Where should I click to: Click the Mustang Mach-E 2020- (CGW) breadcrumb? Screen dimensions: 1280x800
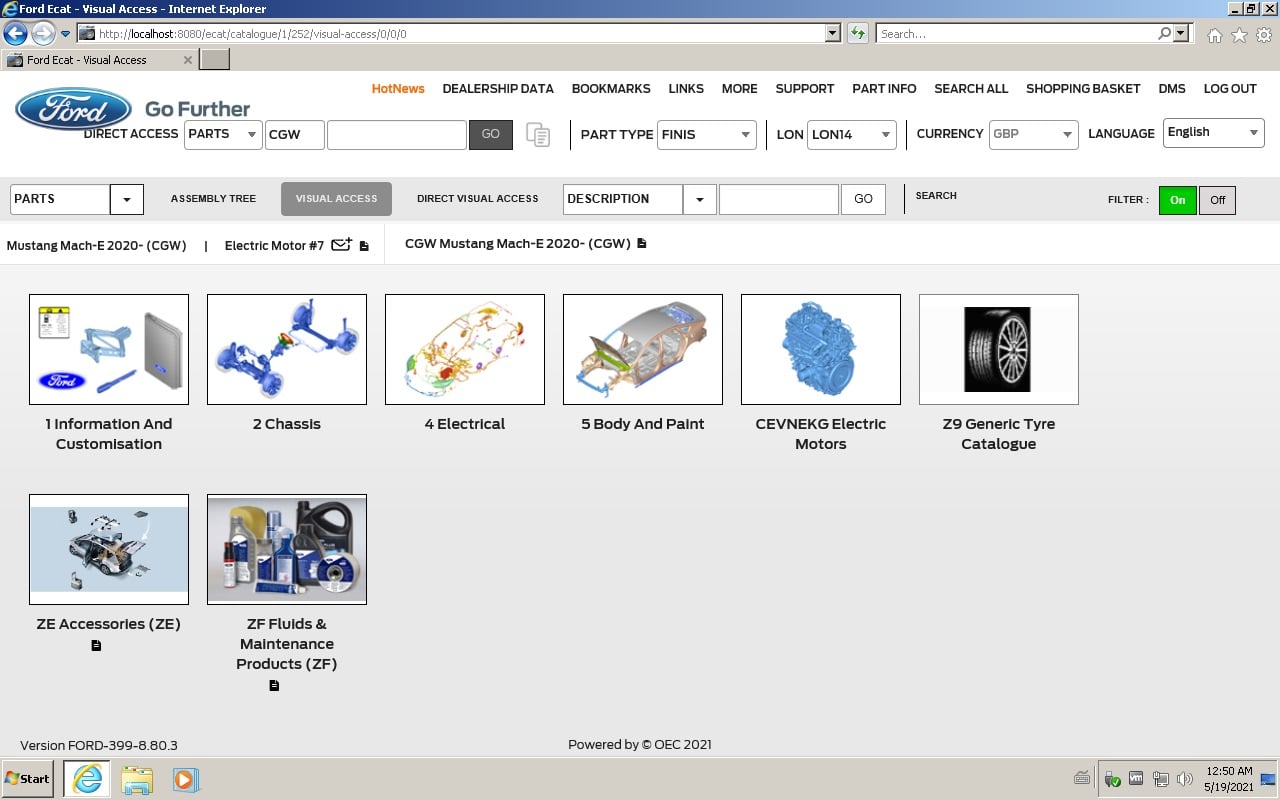pos(96,245)
